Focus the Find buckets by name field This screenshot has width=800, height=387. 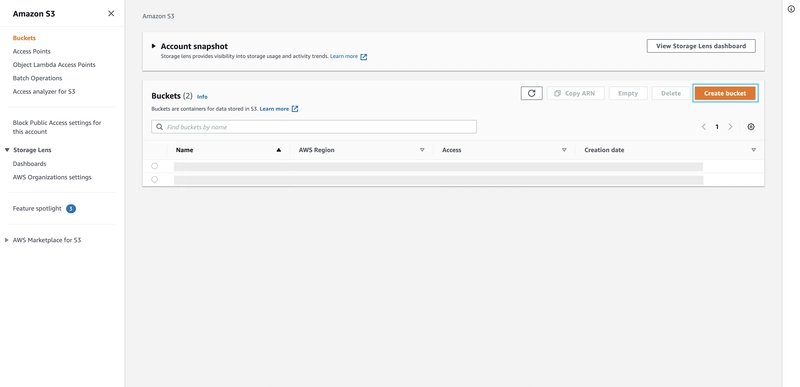314,127
